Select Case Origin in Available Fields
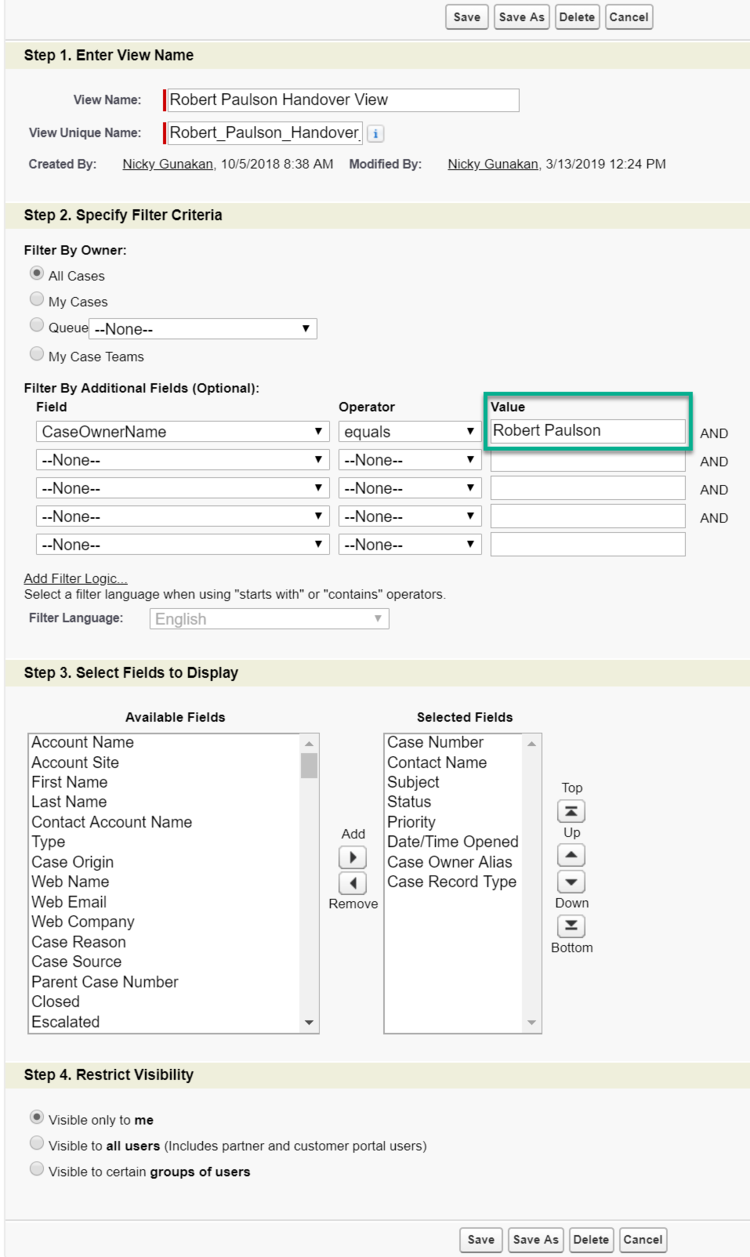Screen dimensions: 750x1257 click(x=73, y=862)
